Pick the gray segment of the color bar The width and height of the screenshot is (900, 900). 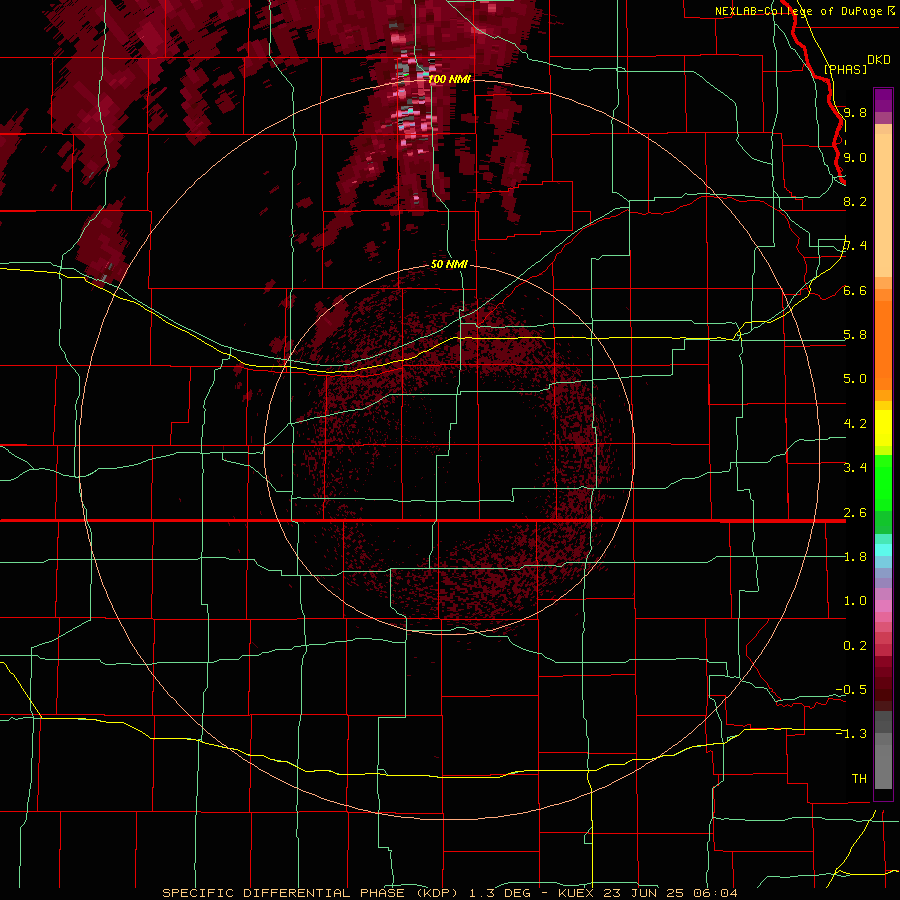pyautogui.click(x=883, y=752)
